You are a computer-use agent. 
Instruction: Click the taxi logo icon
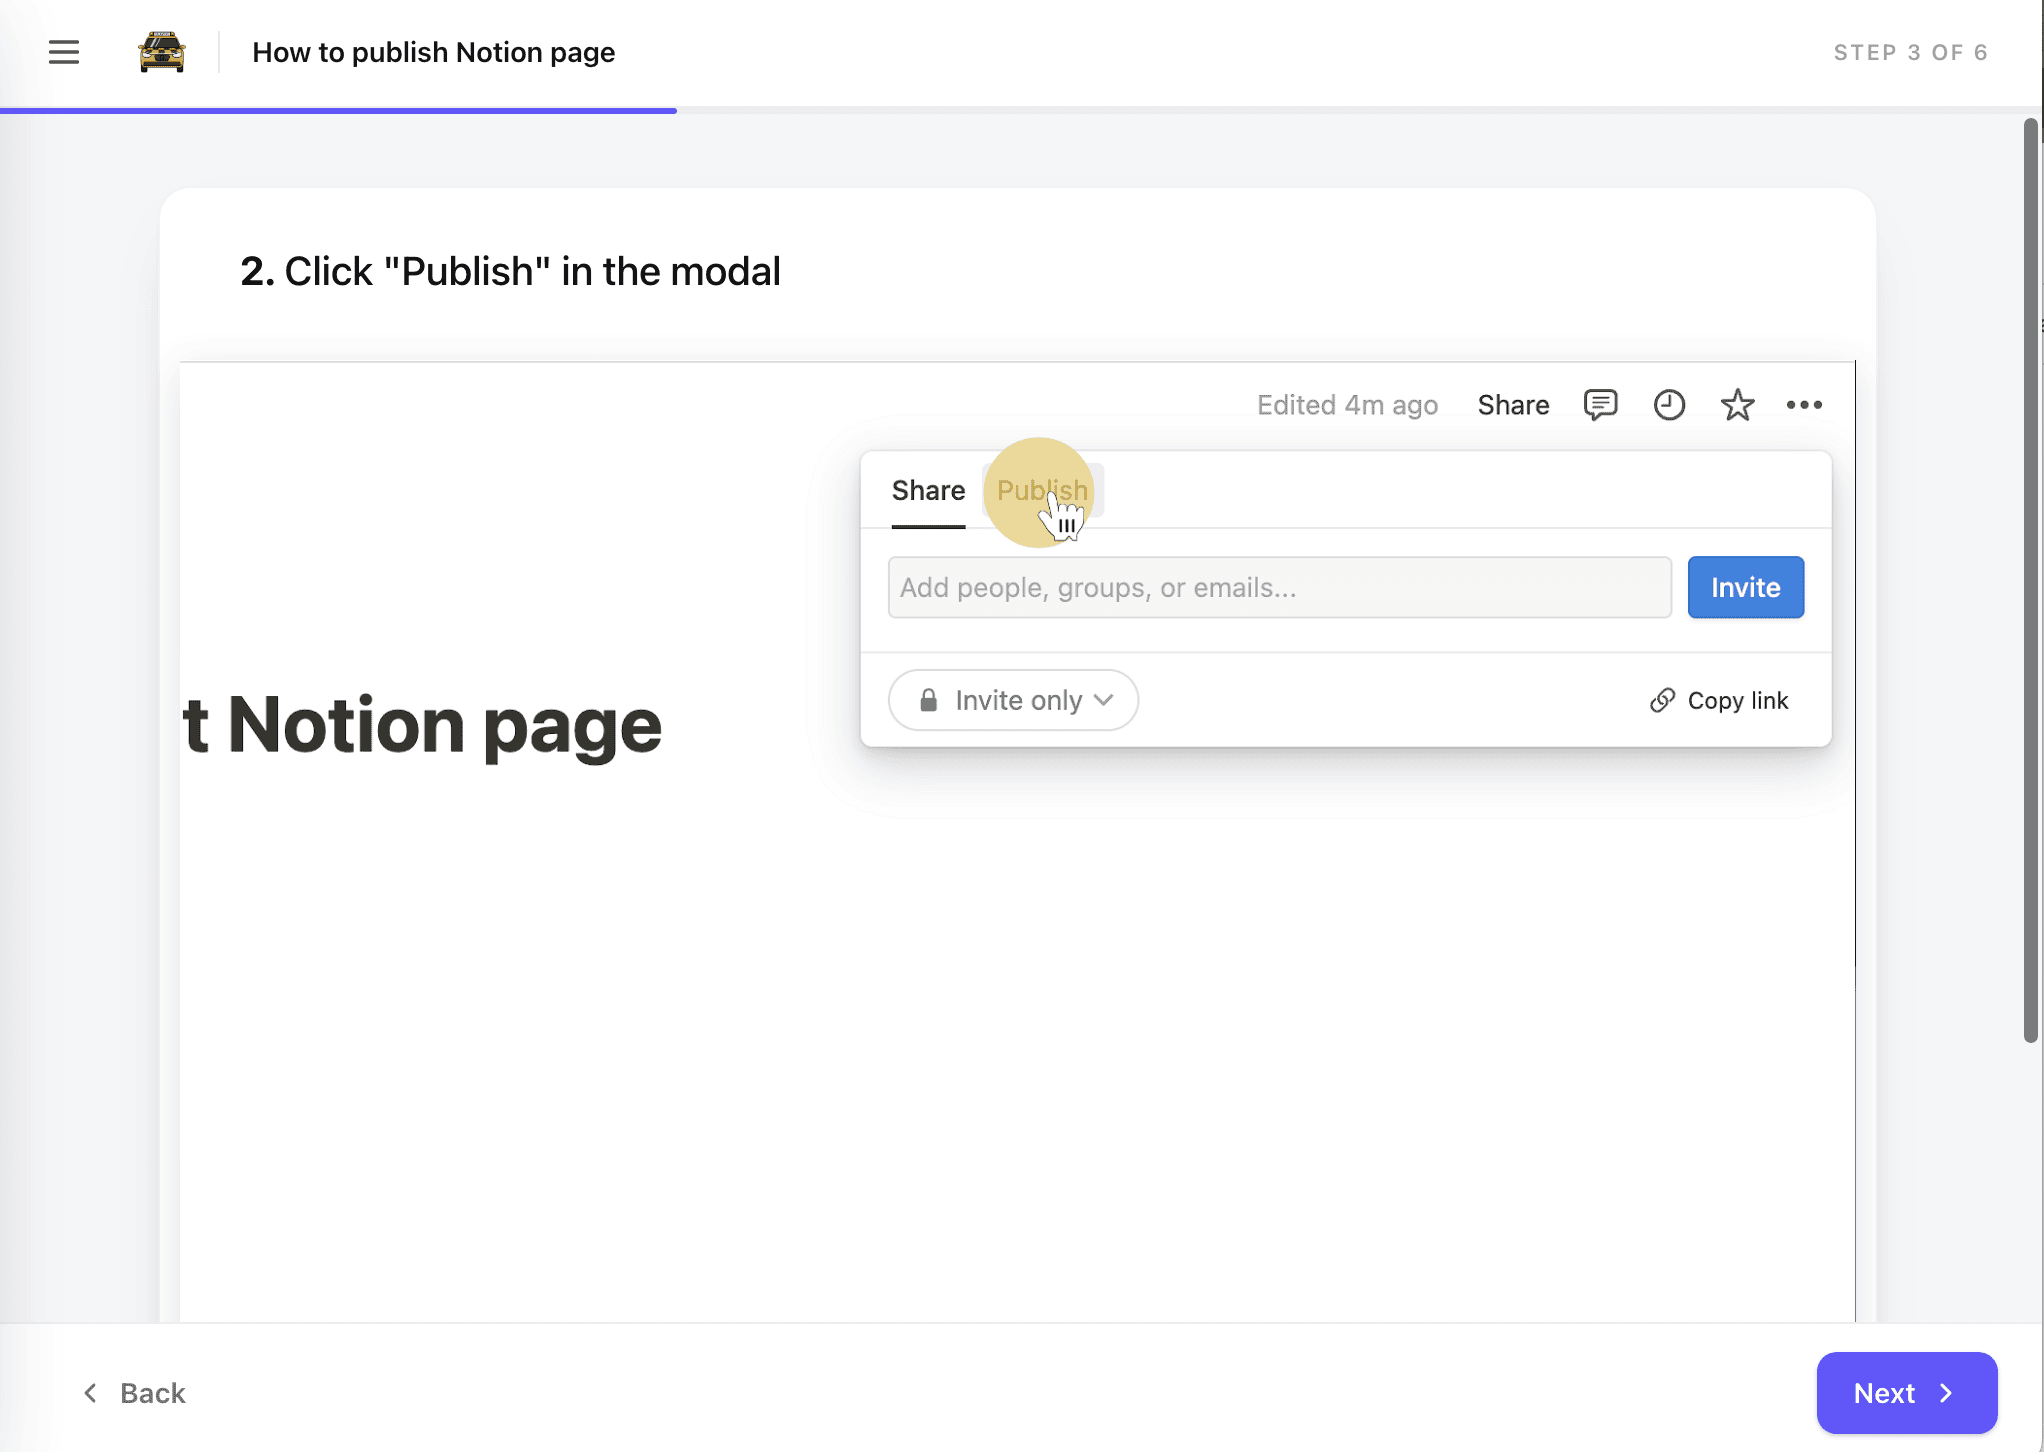click(x=161, y=52)
